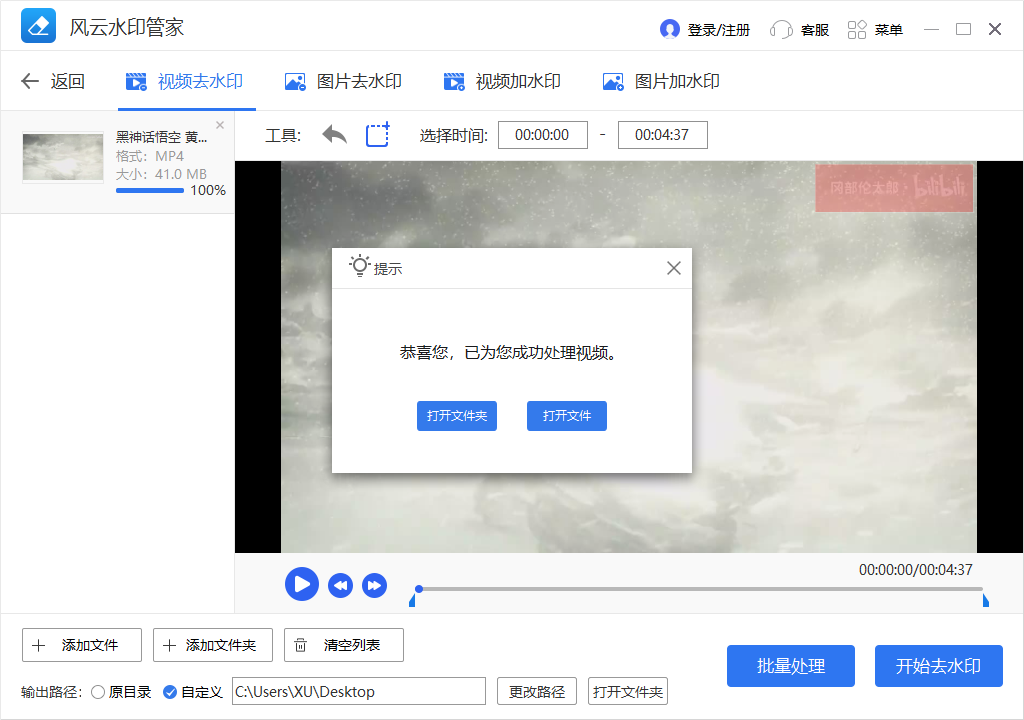Click the start time input 00:00:00
The height and width of the screenshot is (720, 1024).
click(x=543, y=134)
